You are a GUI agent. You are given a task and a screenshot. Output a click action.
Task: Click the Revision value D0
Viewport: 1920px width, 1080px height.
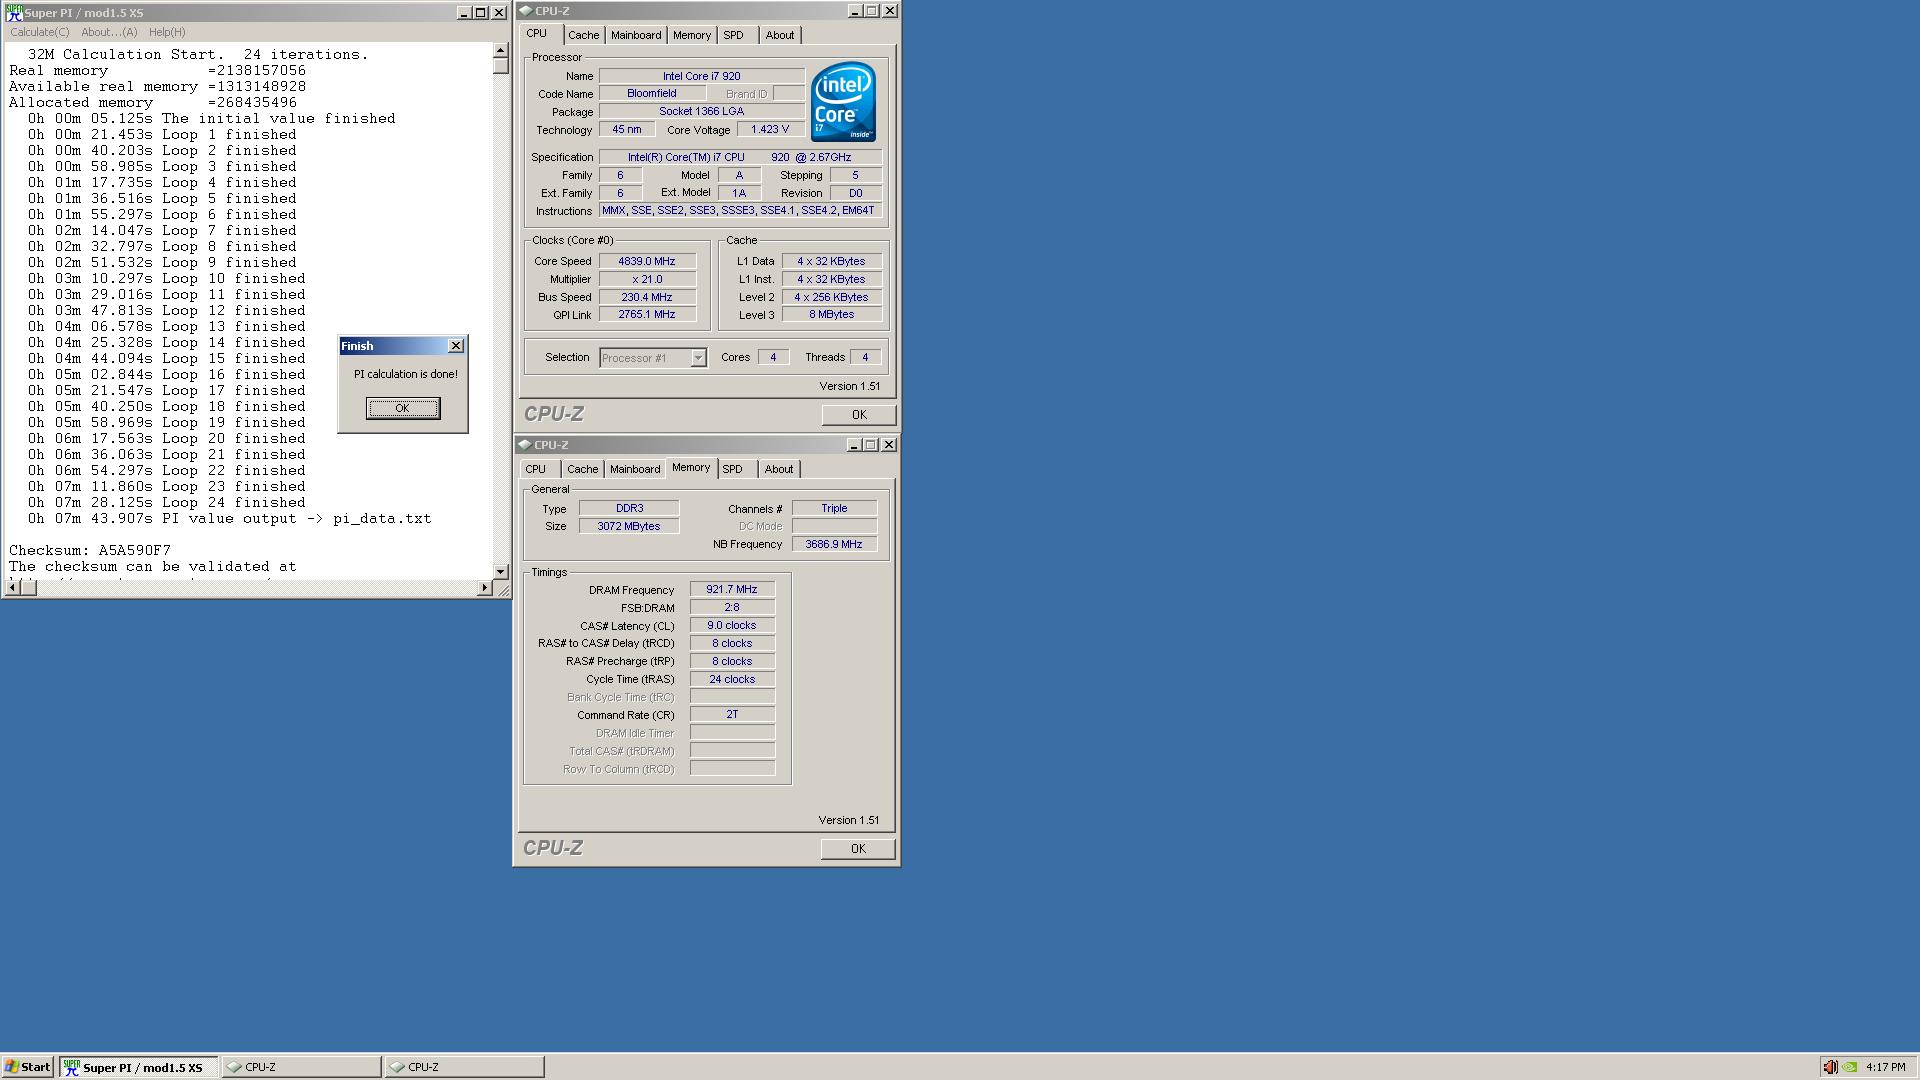click(855, 193)
